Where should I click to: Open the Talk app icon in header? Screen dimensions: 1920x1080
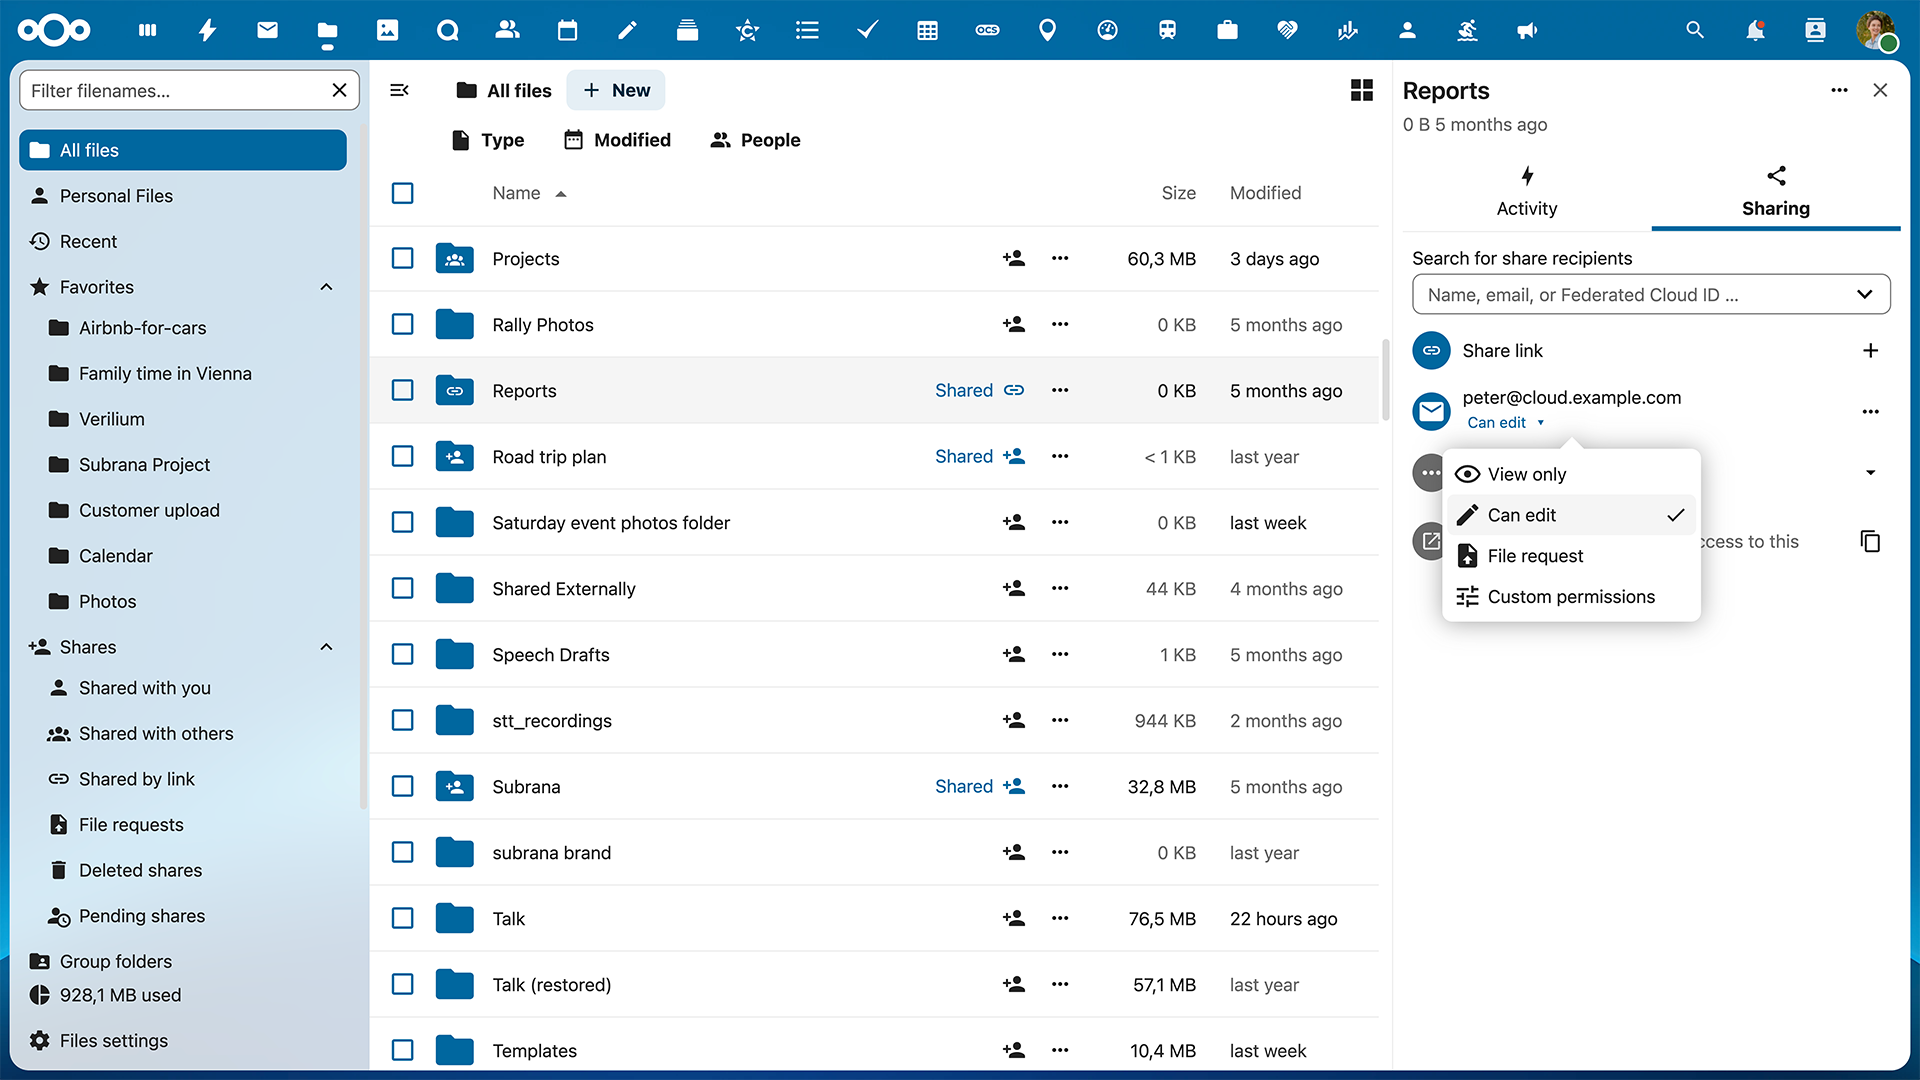447,30
